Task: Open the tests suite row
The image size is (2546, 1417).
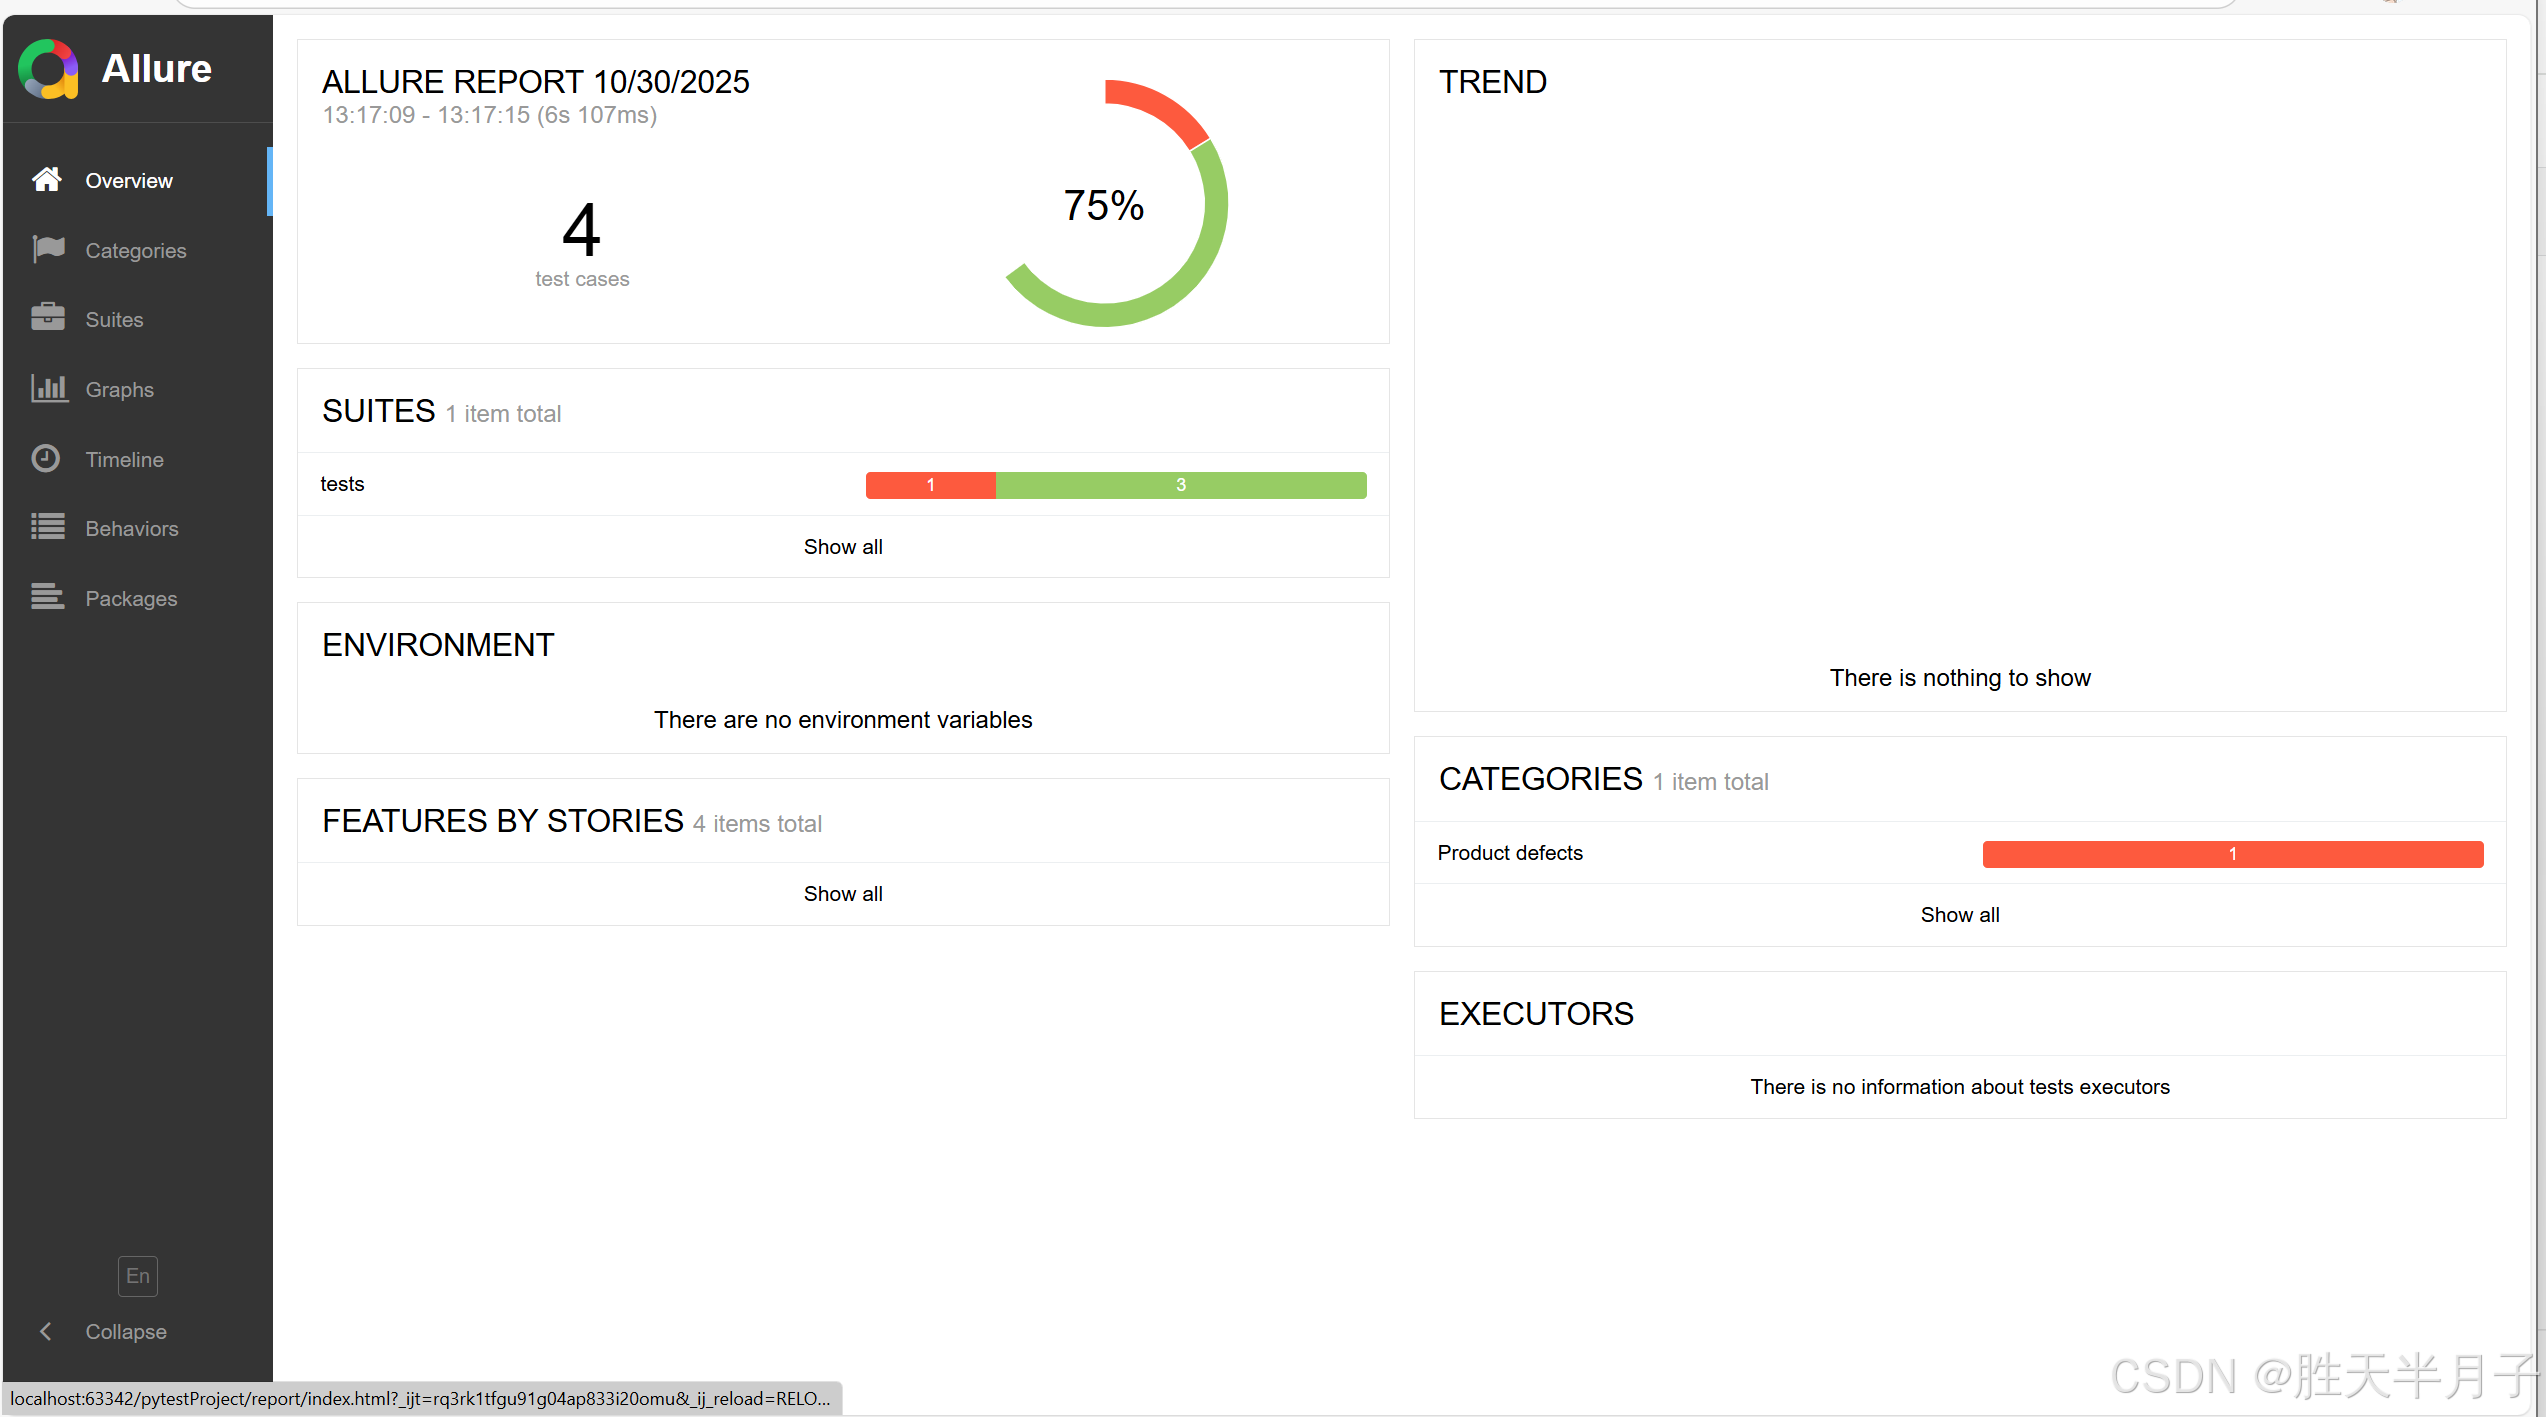Action: click(343, 484)
